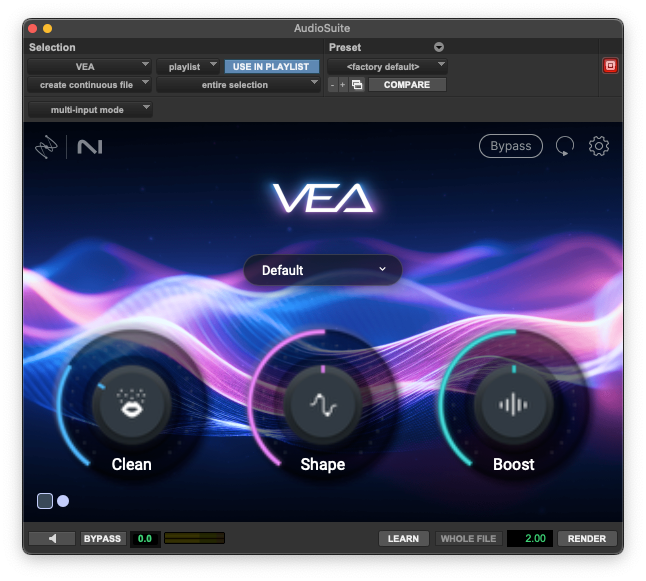Open the create continuous file menu
646x581 pixels.
point(90,85)
